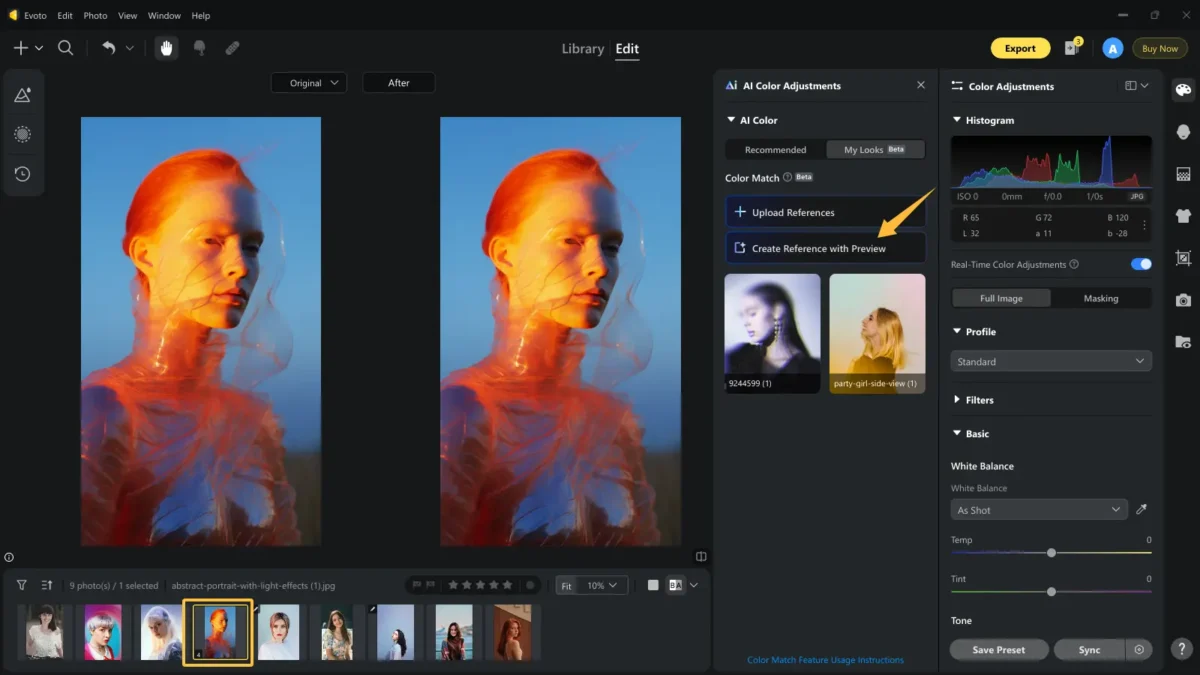Screen dimensions: 1200x675
Task: Collapse the Basic section
Action: coord(957,434)
